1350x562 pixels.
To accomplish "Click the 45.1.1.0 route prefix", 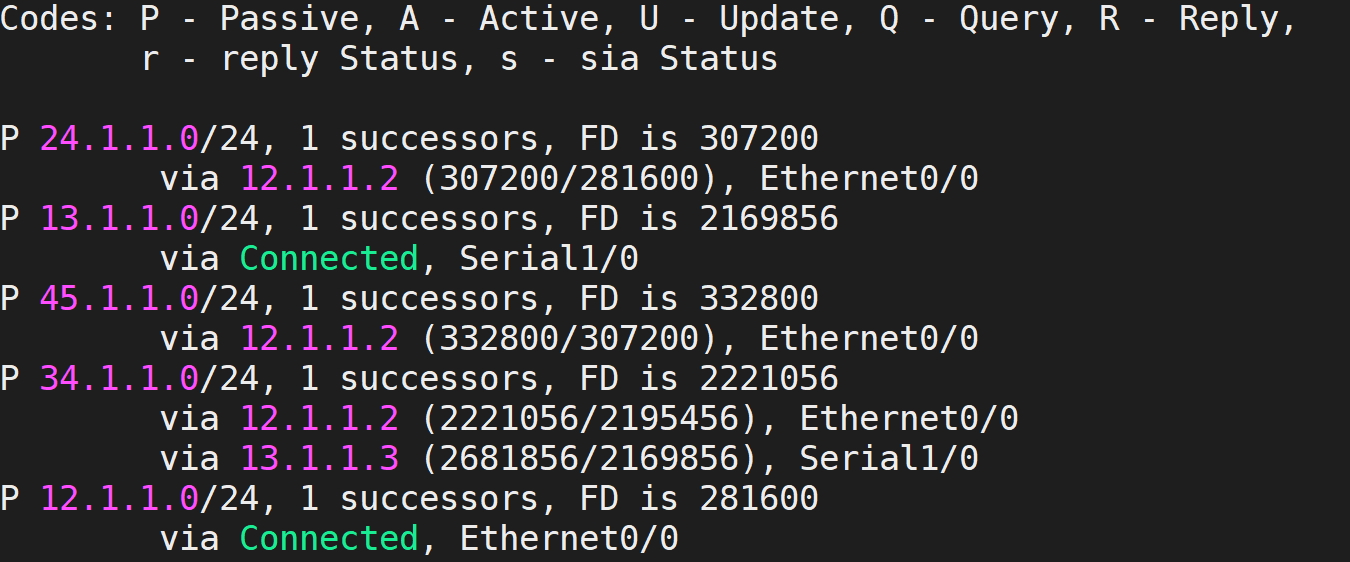I will [x=119, y=298].
